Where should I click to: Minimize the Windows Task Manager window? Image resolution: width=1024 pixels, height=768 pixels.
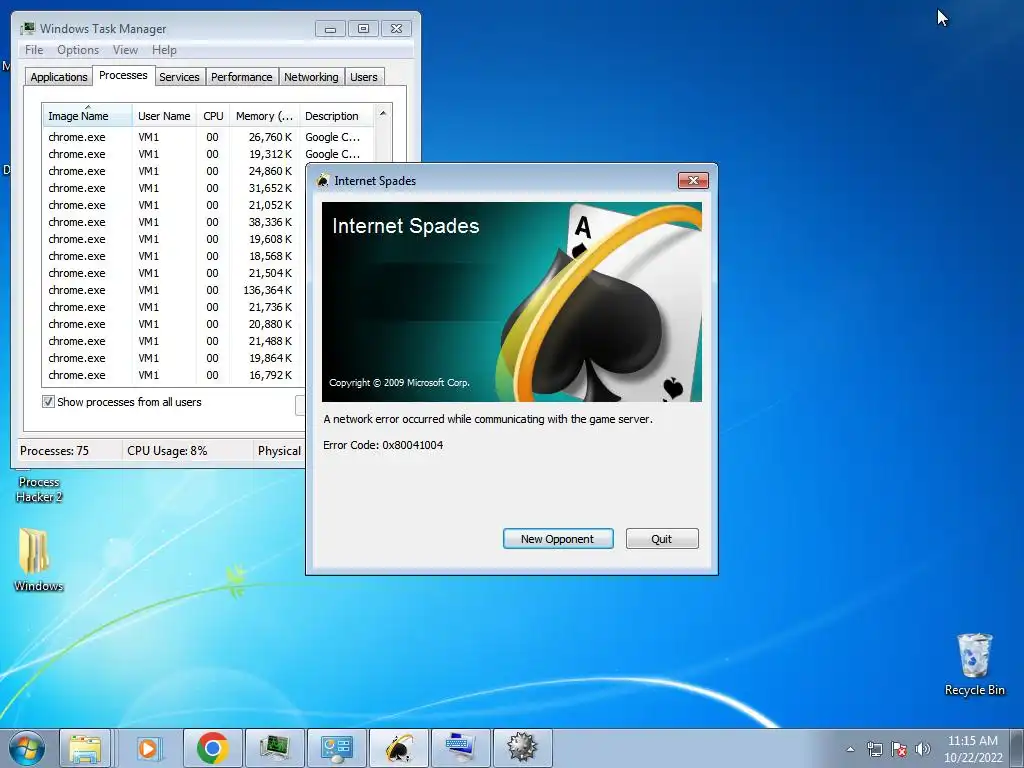pos(330,29)
